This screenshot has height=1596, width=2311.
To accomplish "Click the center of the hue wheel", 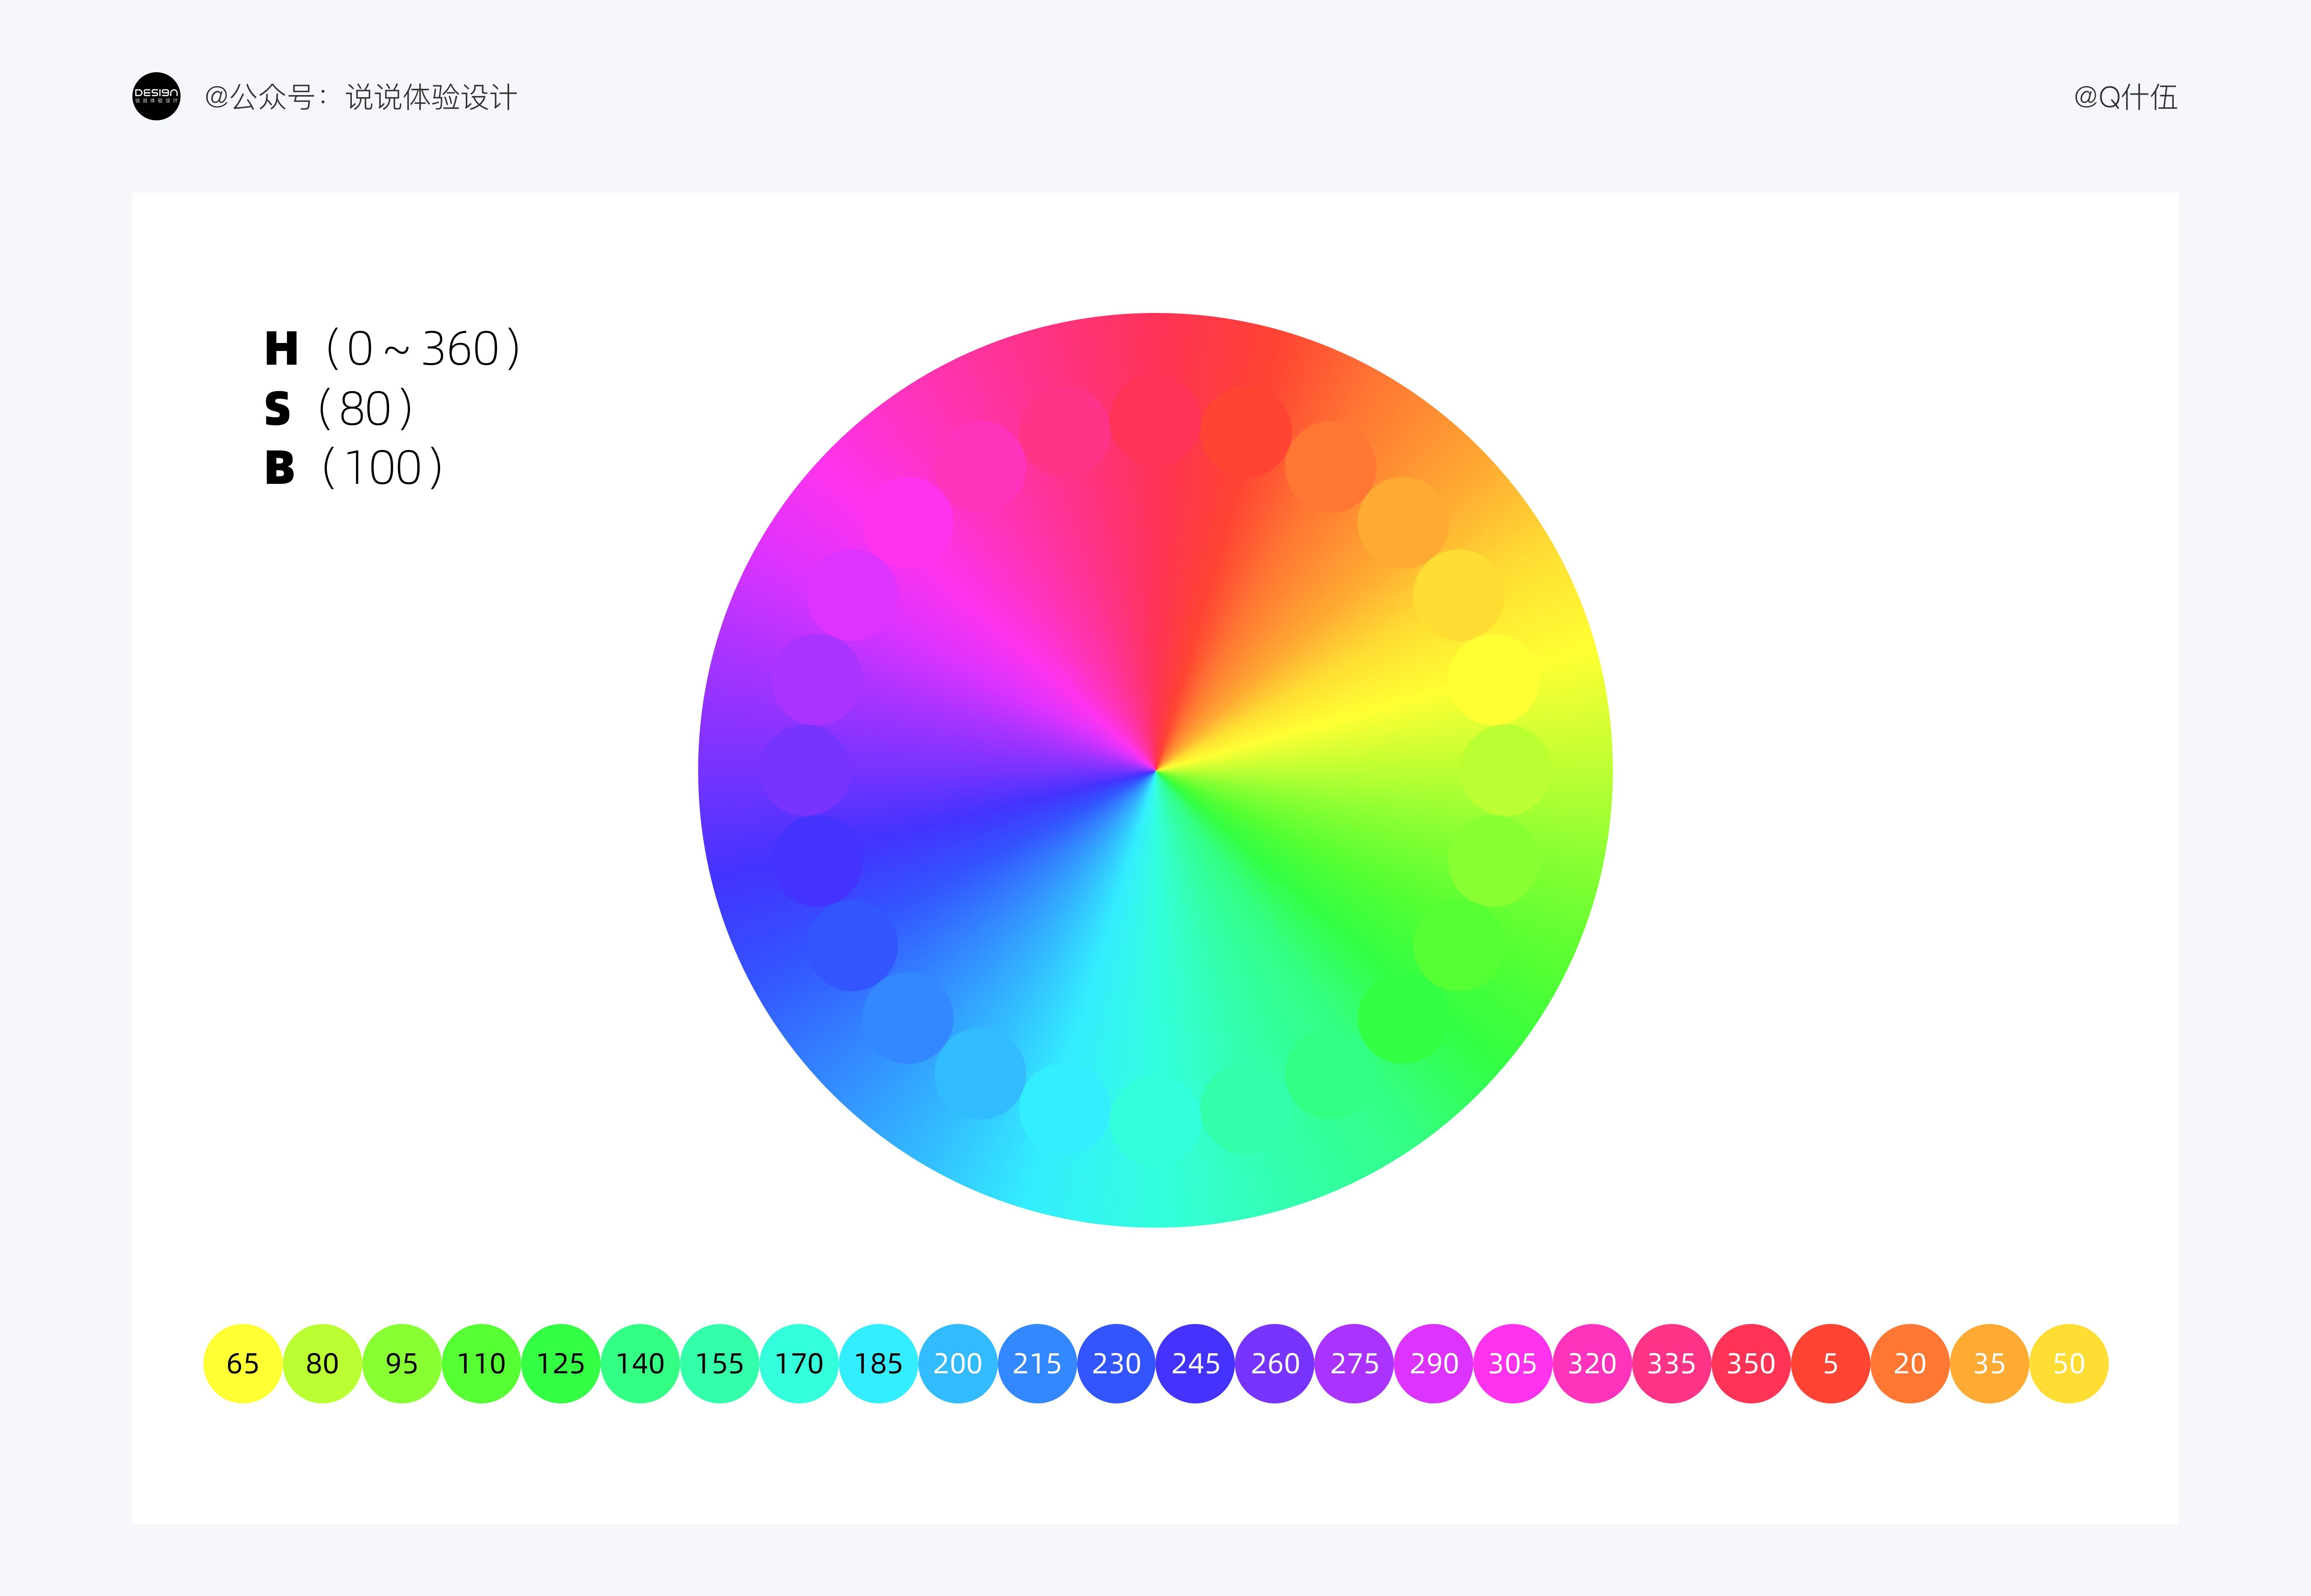I will click(x=1155, y=770).
